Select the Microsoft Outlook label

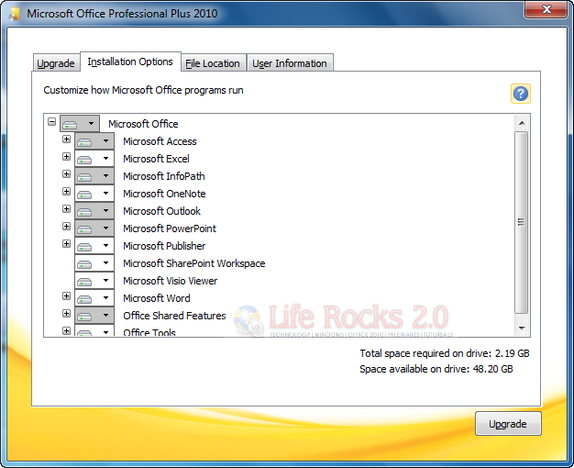(162, 211)
